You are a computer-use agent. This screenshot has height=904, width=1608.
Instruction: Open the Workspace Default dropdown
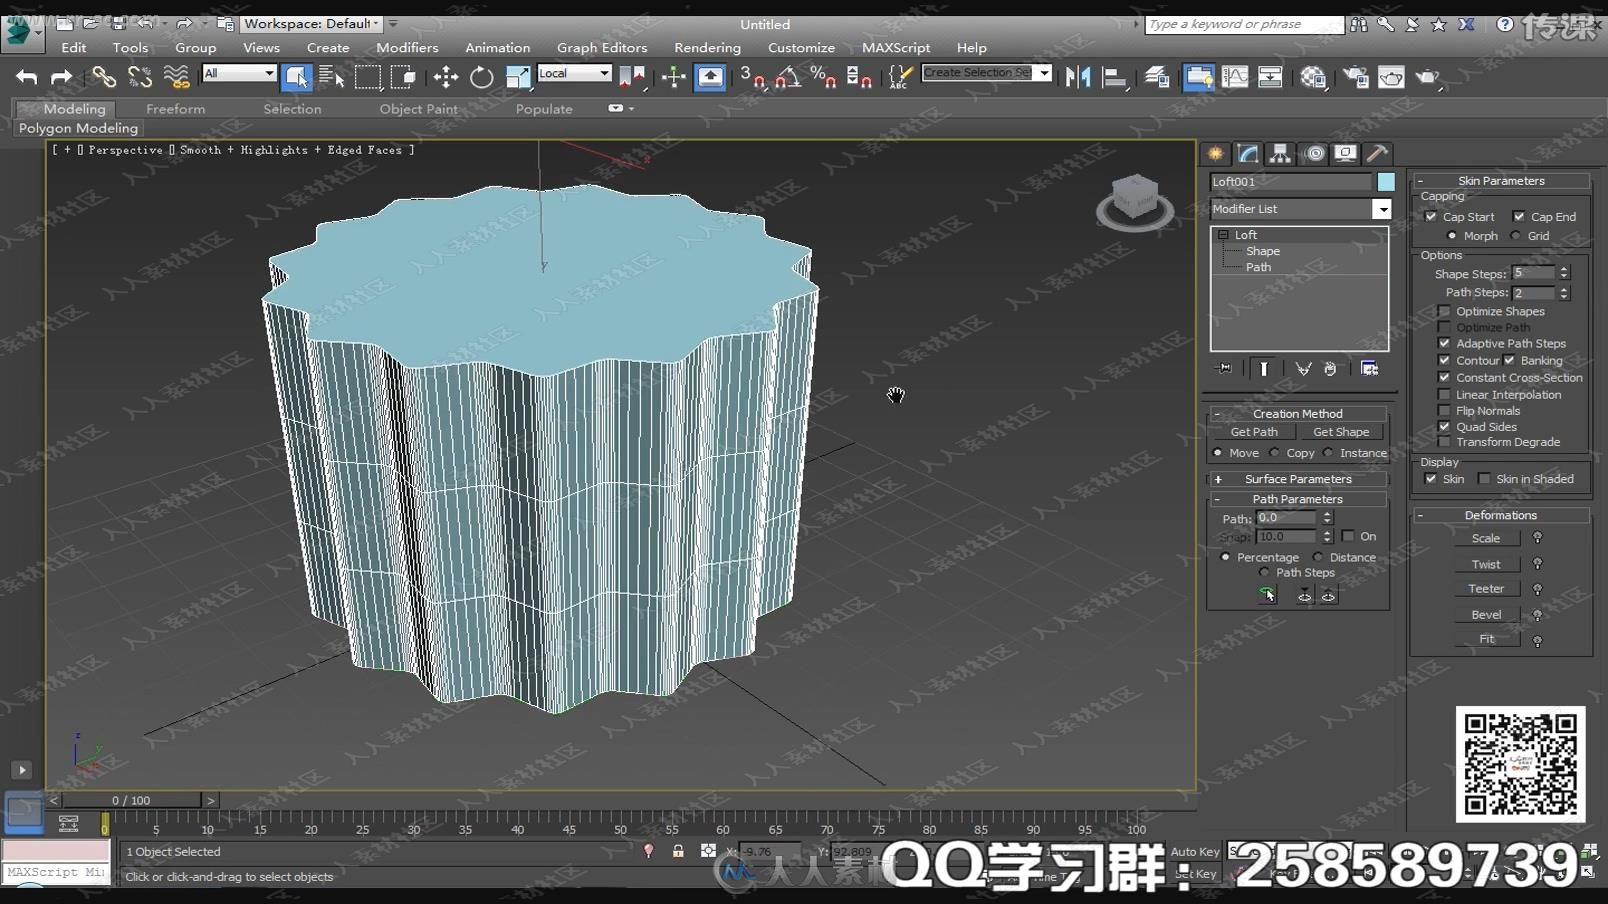tap(311, 23)
